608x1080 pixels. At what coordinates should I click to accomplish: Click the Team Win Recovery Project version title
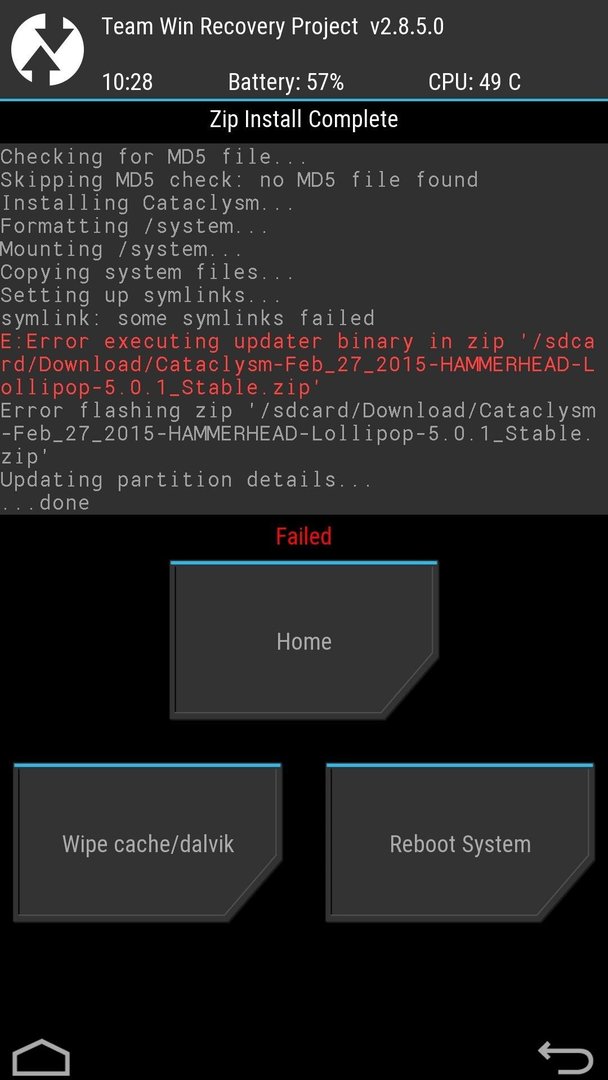[x=273, y=28]
